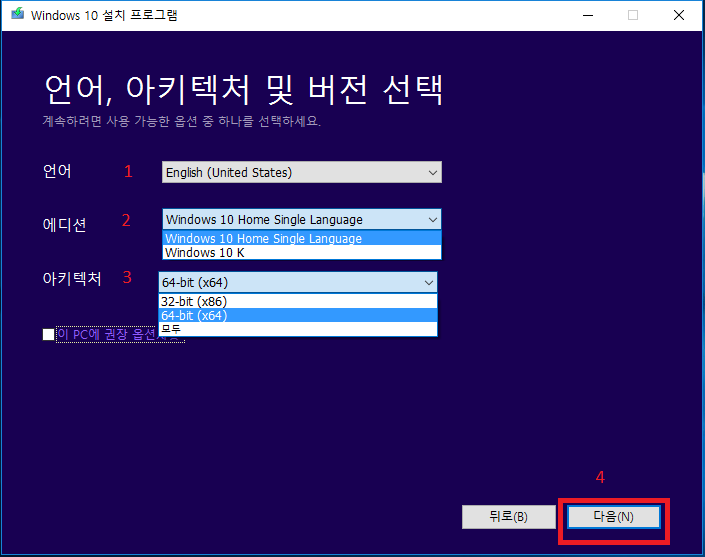Choose the 32-bit (x86) architecture option

[298, 301]
